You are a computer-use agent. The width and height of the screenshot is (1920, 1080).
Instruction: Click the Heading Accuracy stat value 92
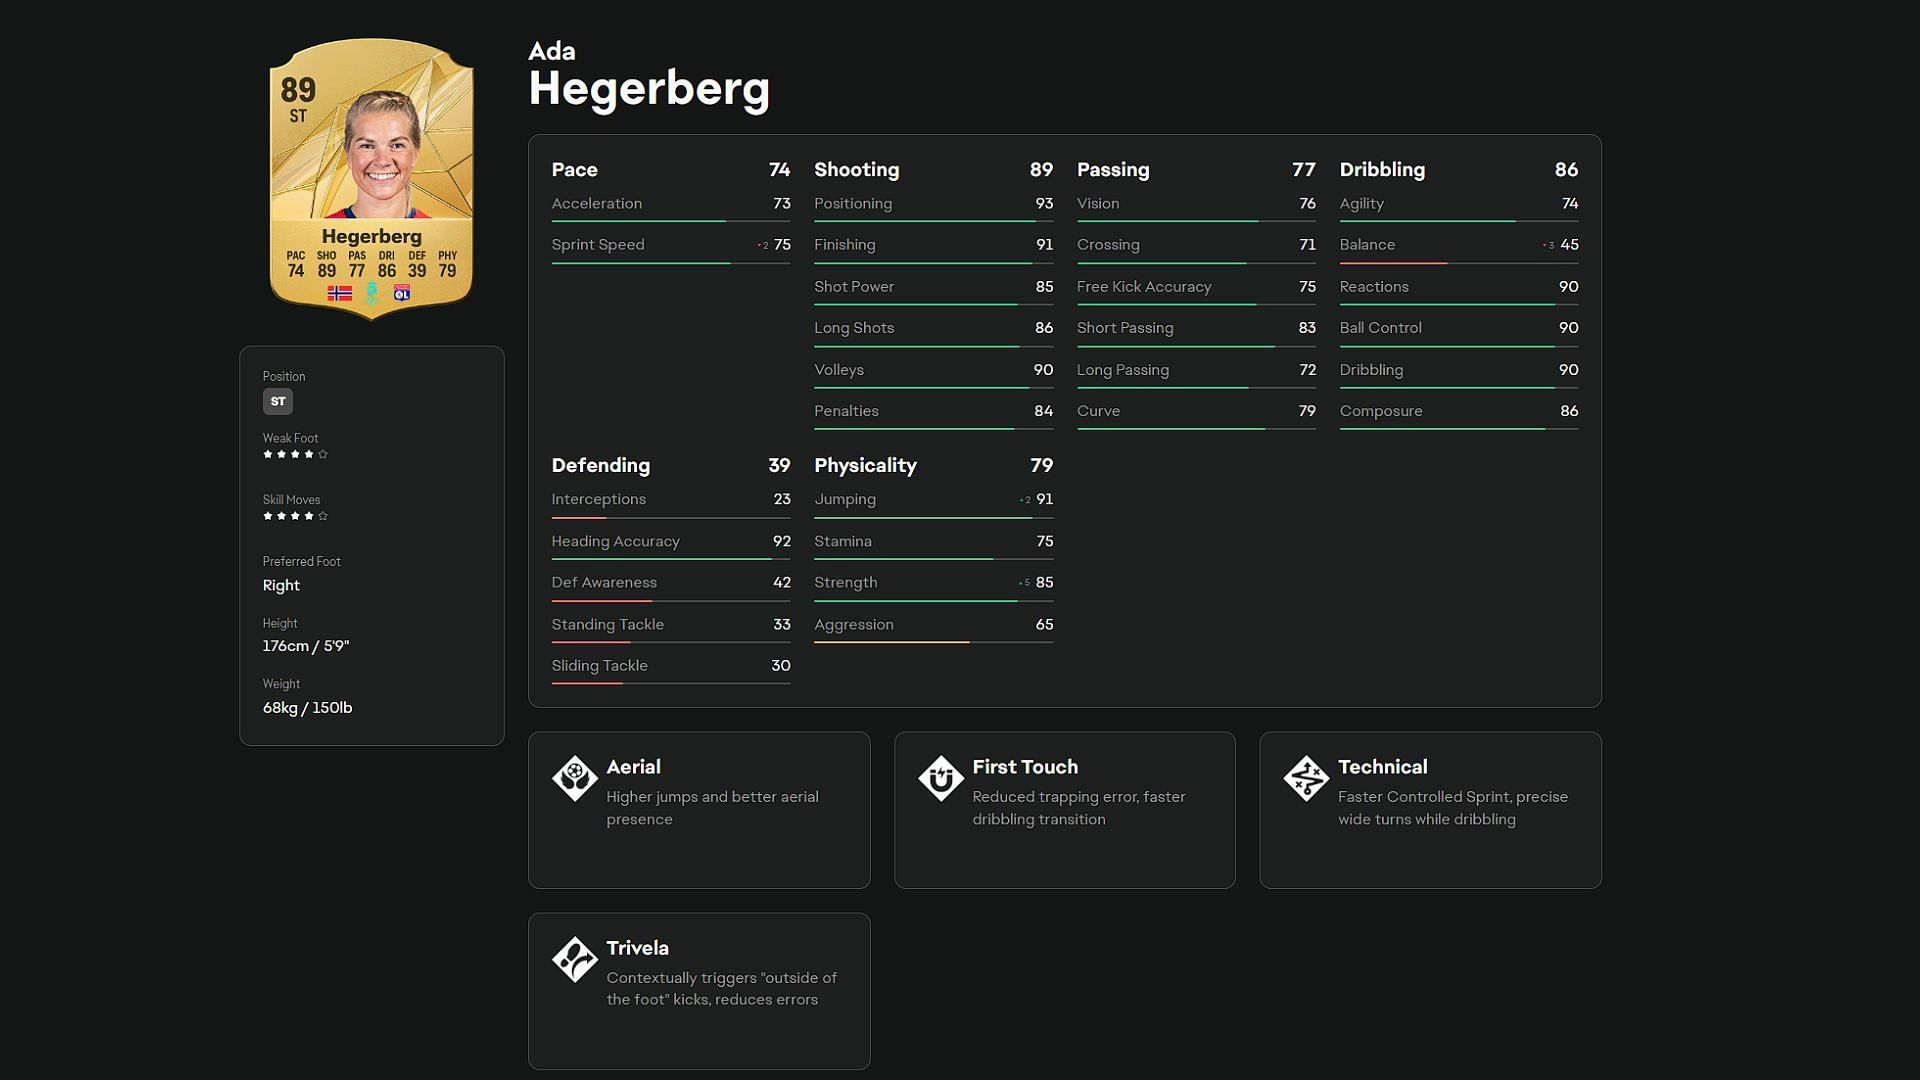(781, 539)
